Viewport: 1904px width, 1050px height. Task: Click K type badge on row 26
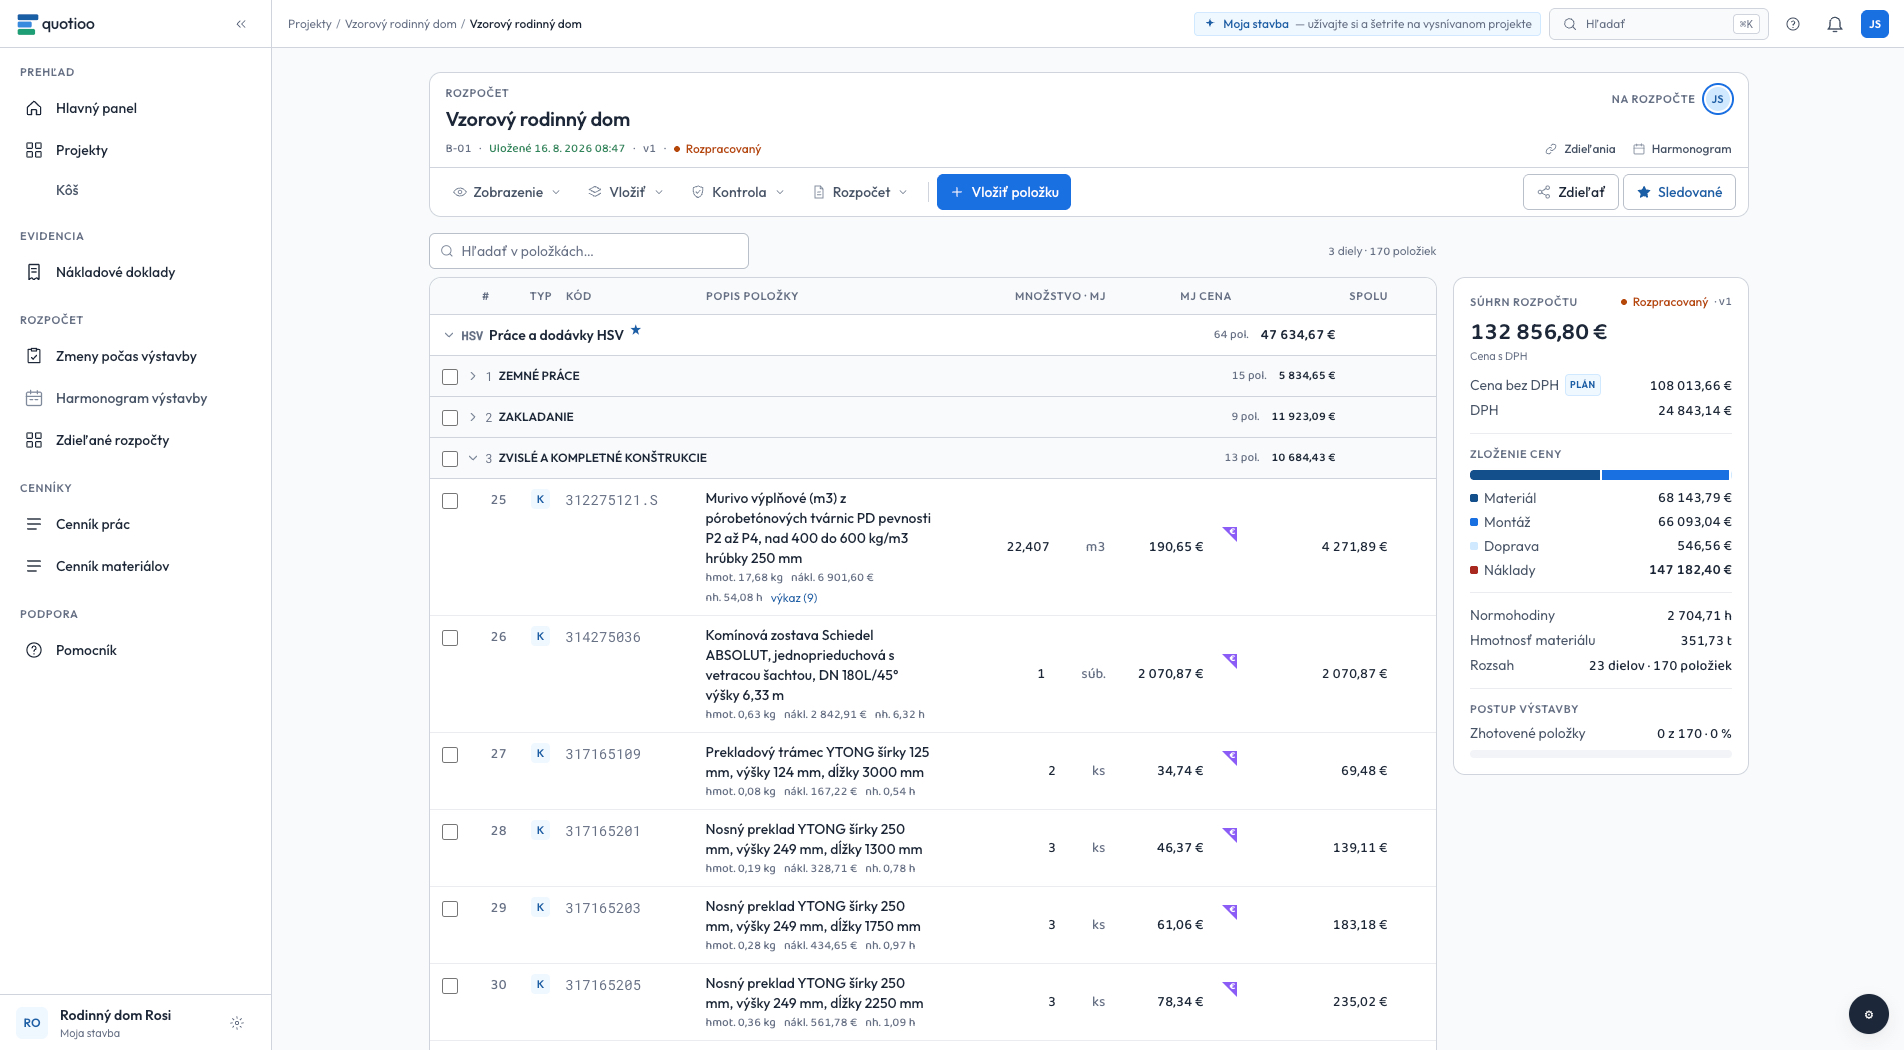pyautogui.click(x=540, y=637)
